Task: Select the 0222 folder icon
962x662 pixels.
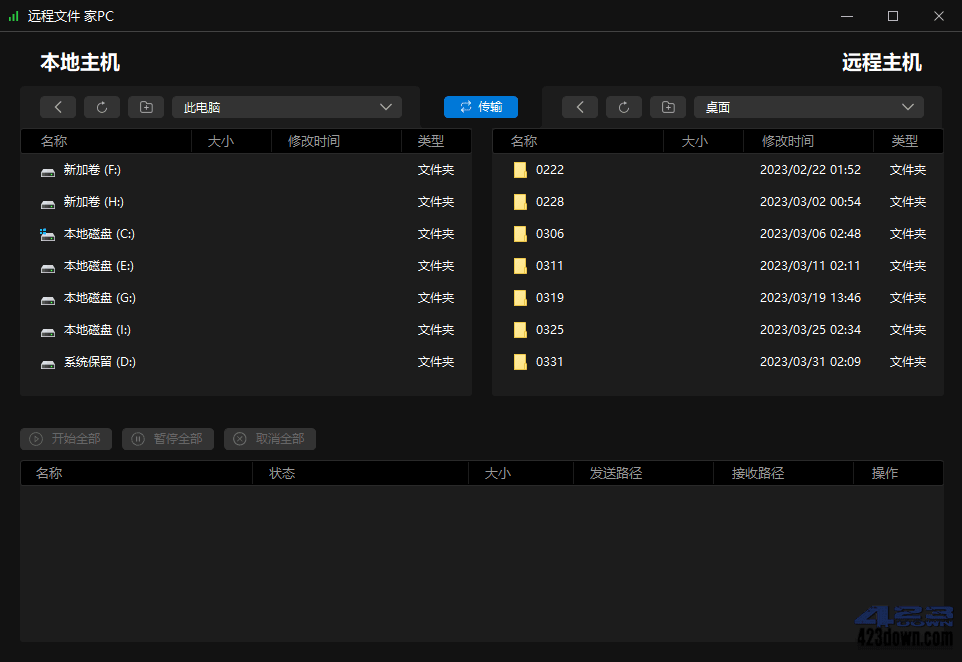Action: [520, 170]
